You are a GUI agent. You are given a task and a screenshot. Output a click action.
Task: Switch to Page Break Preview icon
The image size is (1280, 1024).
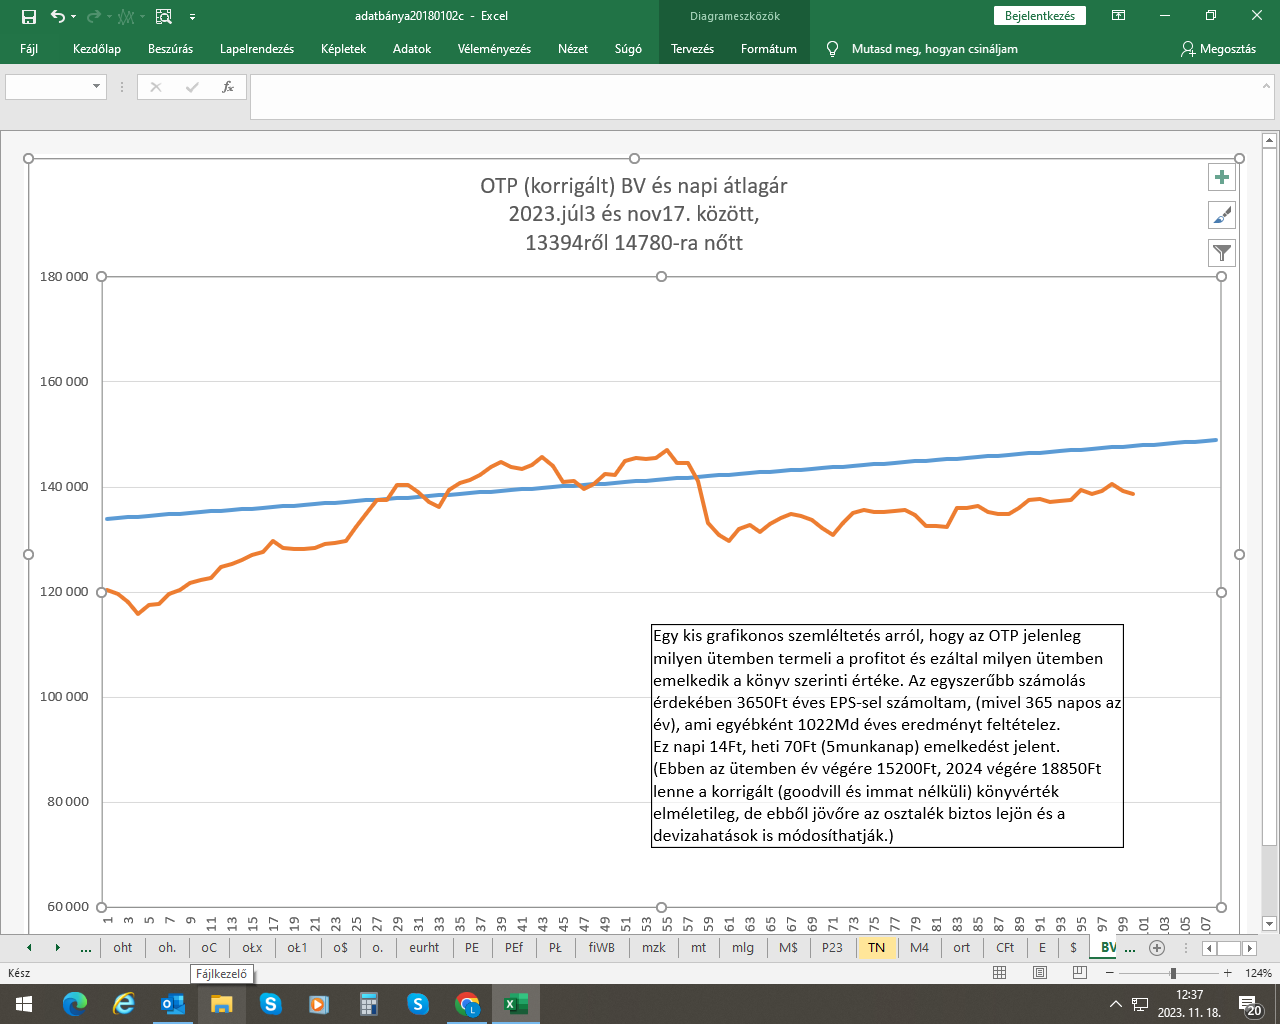1079,973
